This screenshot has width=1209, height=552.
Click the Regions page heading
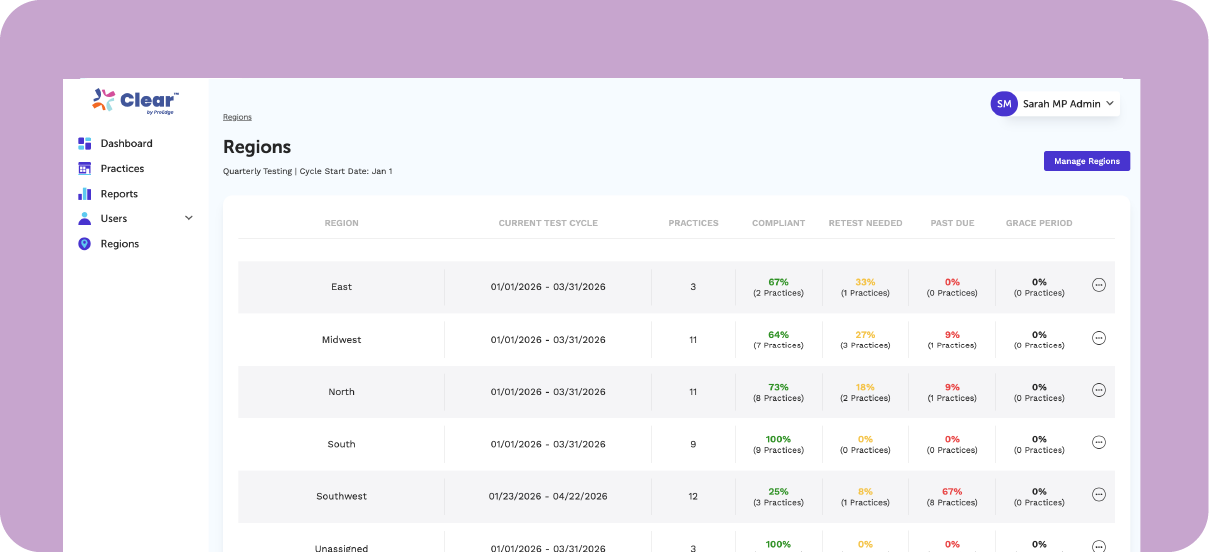coord(257,147)
